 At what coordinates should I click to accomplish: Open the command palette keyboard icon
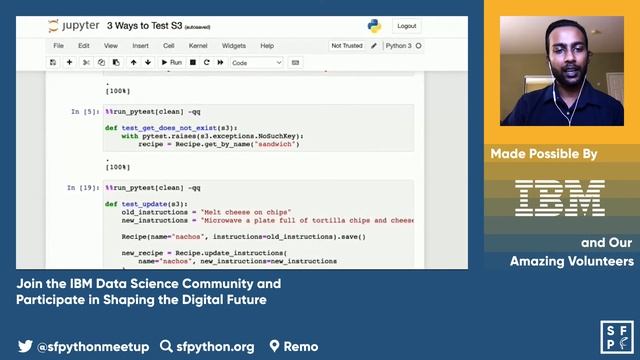tap(296, 63)
